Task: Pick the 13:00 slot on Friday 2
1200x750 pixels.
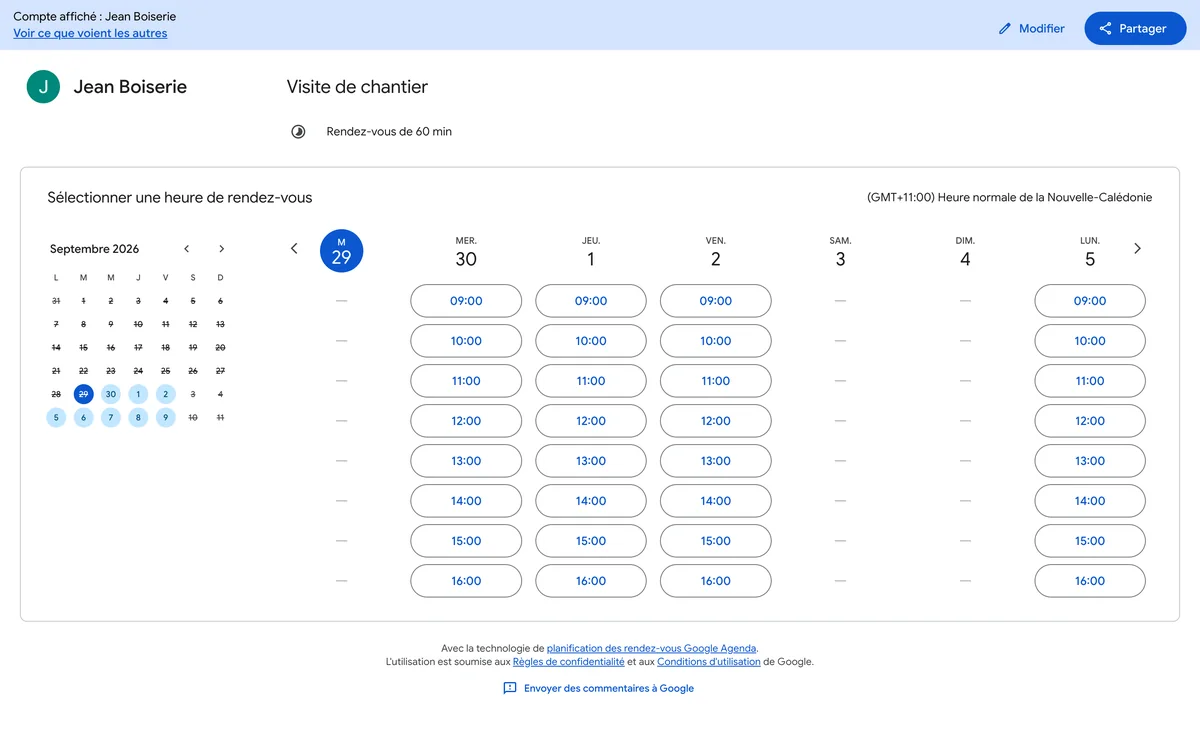Action: pos(716,461)
